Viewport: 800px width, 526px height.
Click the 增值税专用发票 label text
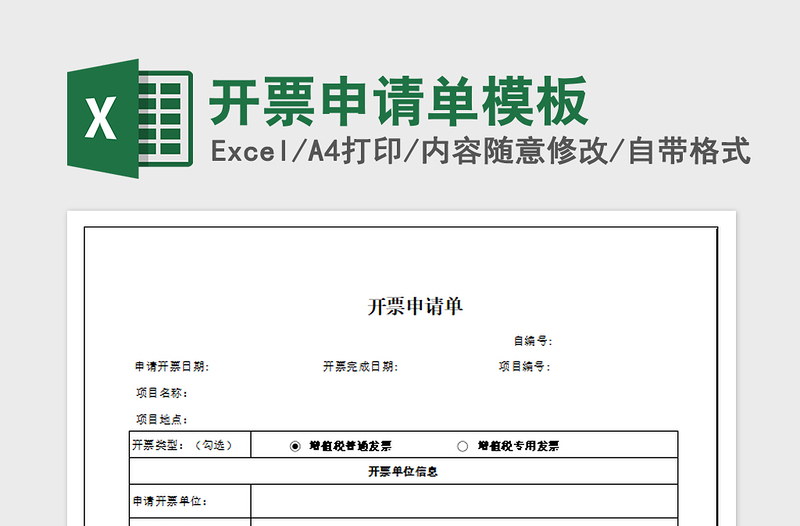pyautogui.click(x=518, y=446)
